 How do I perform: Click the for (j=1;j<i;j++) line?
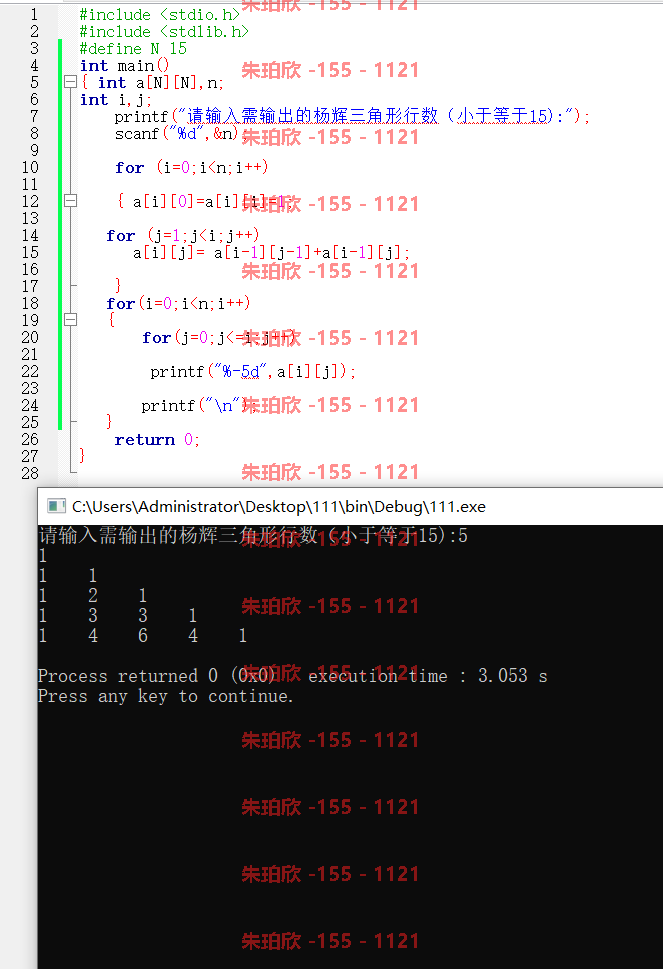click(183, 235)
